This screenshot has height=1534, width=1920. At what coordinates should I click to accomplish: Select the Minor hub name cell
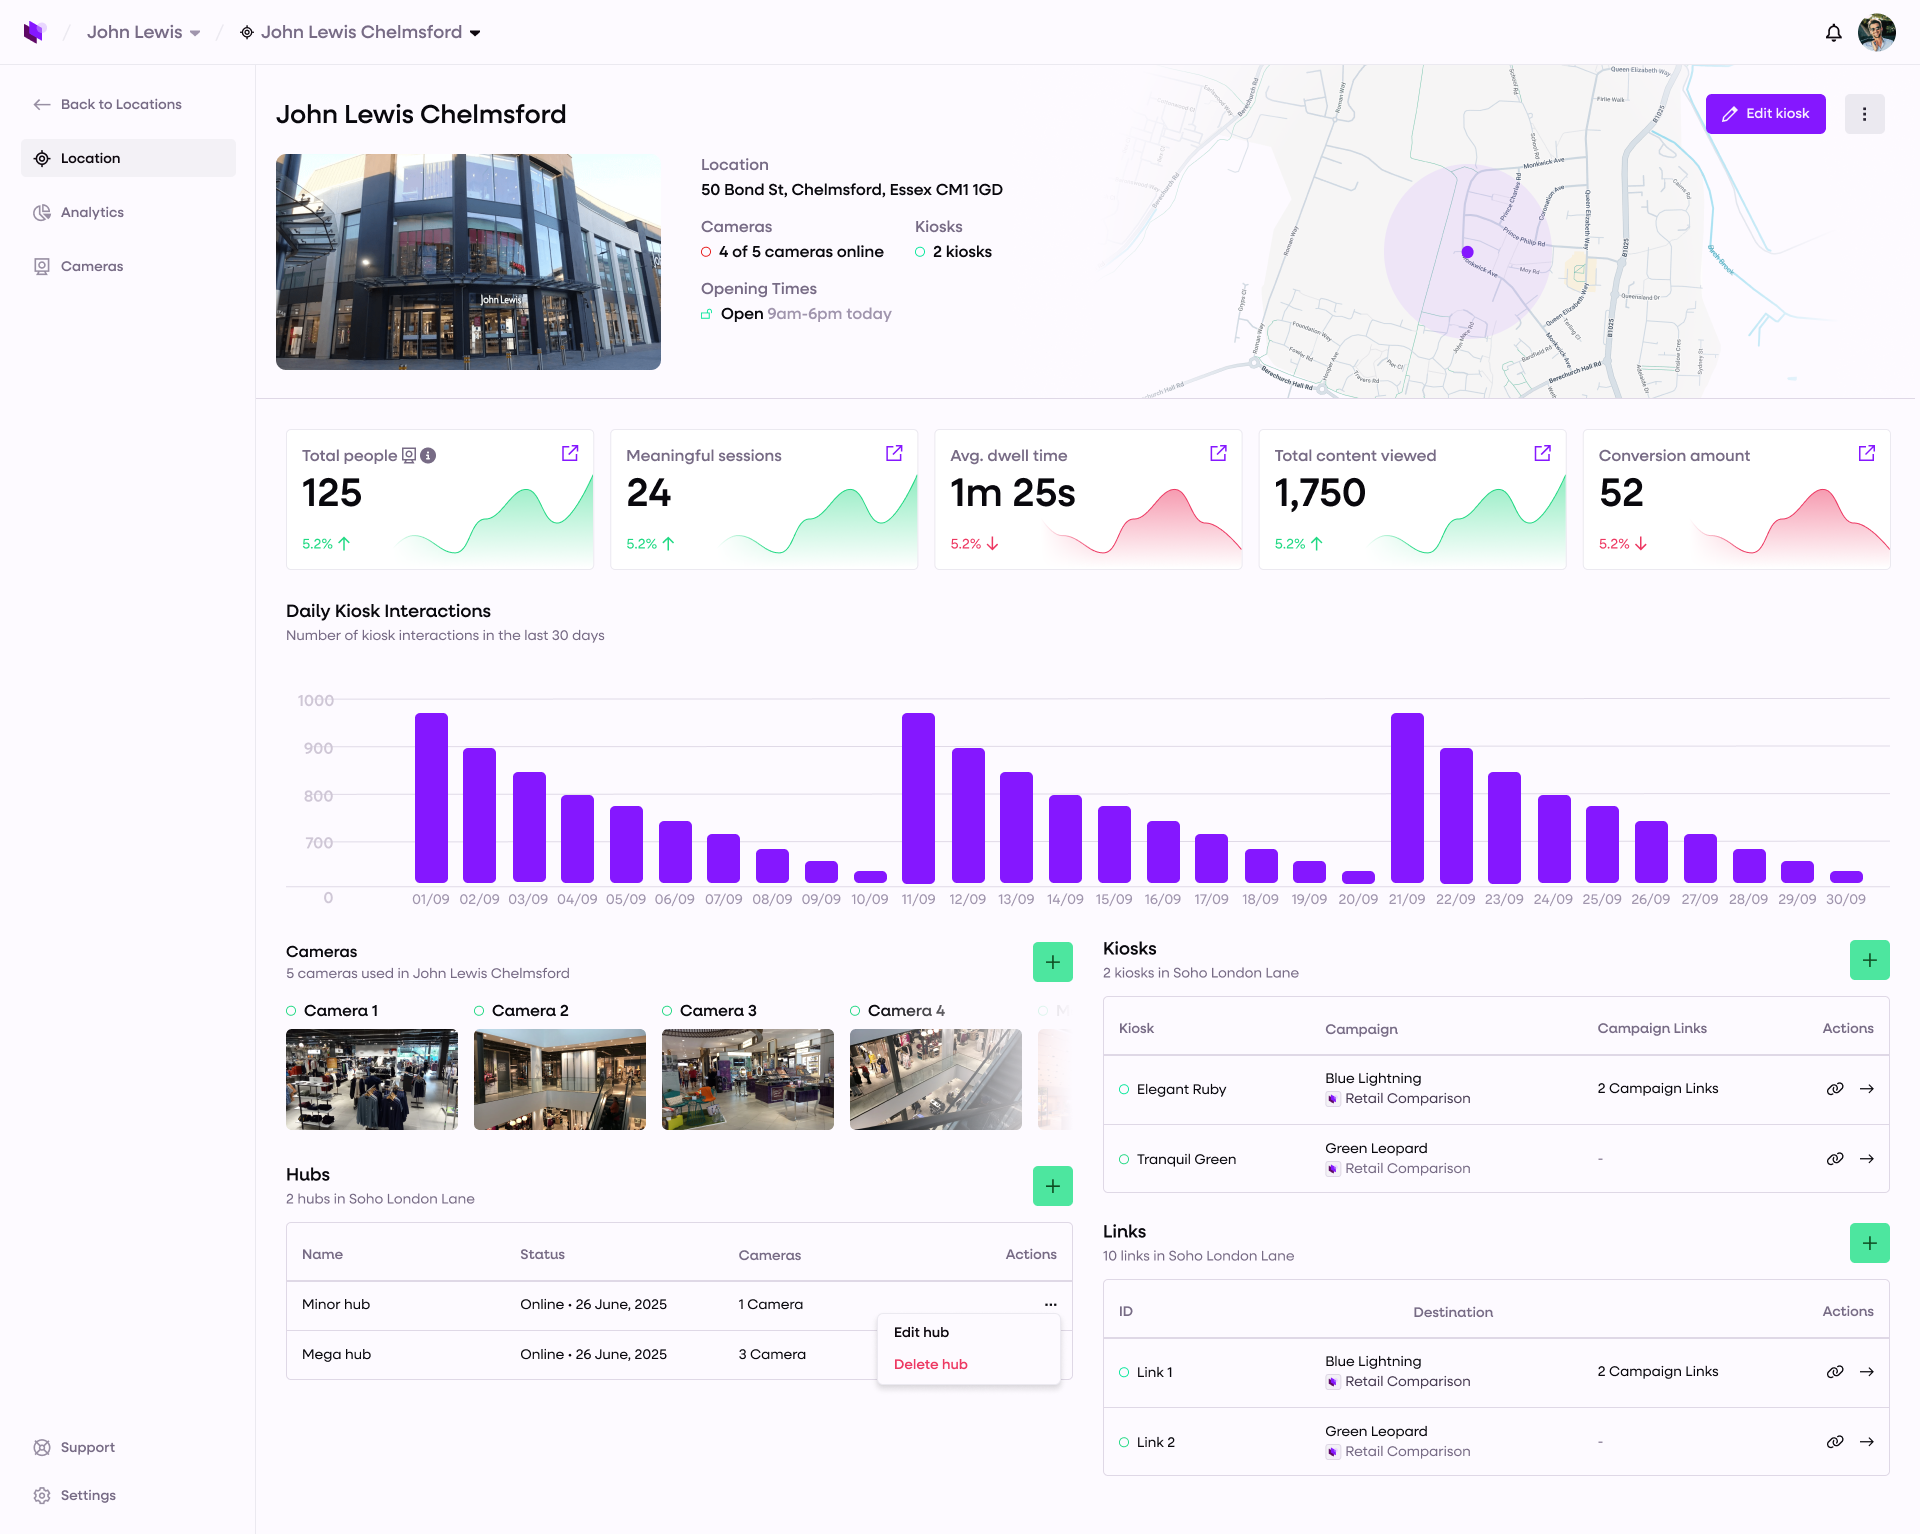pos(336,1304)
